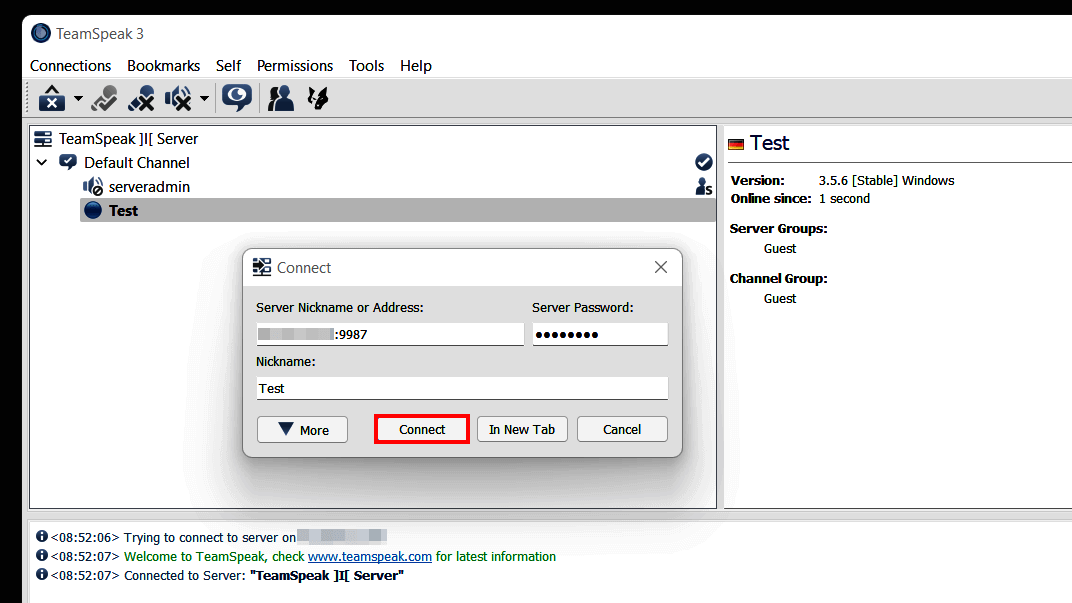Click the German flag icon beside Test
The image size is (1072, 603).
[x=736, y=144]
